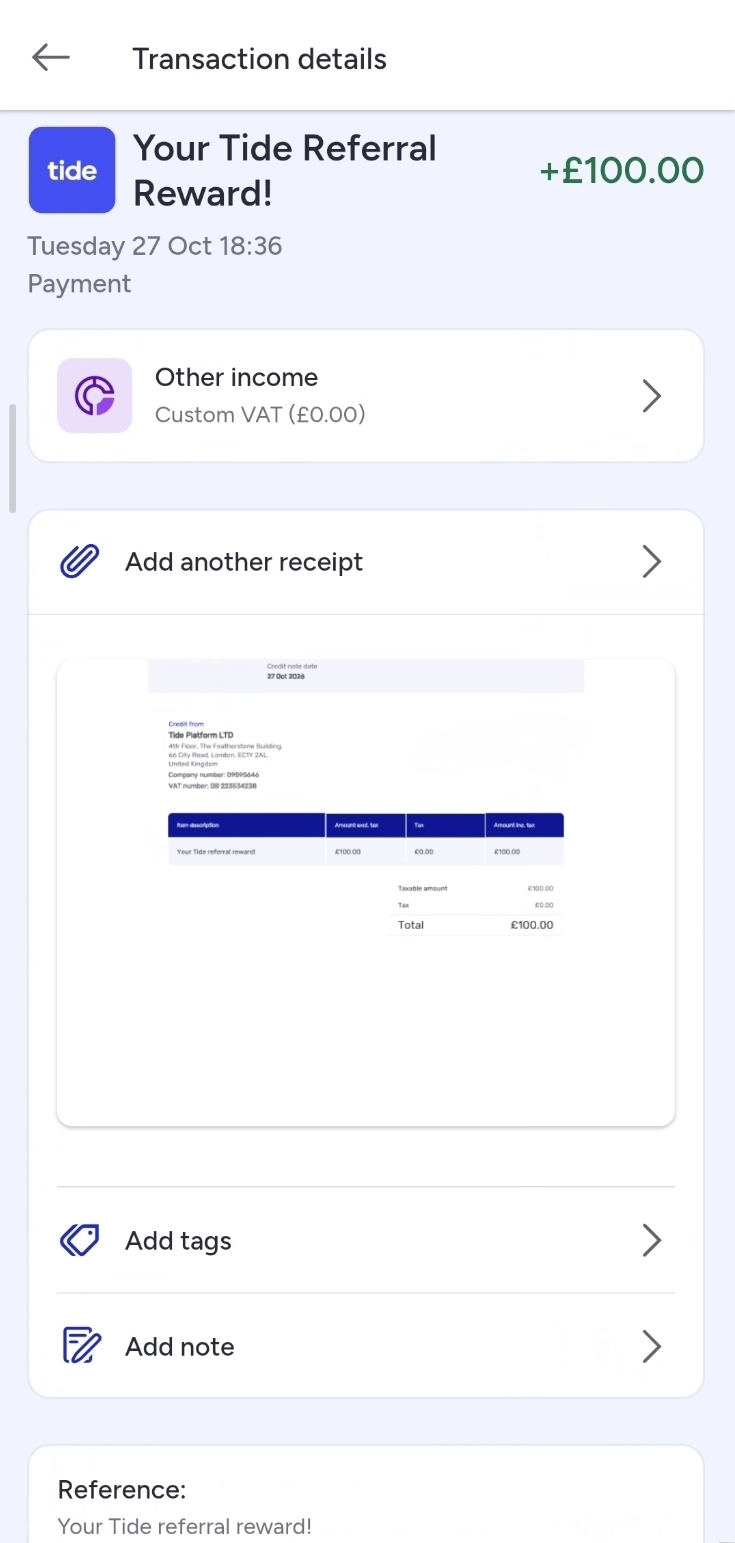
Task: Tap the tag icon beside Add tags
Action: (80, 1241)
